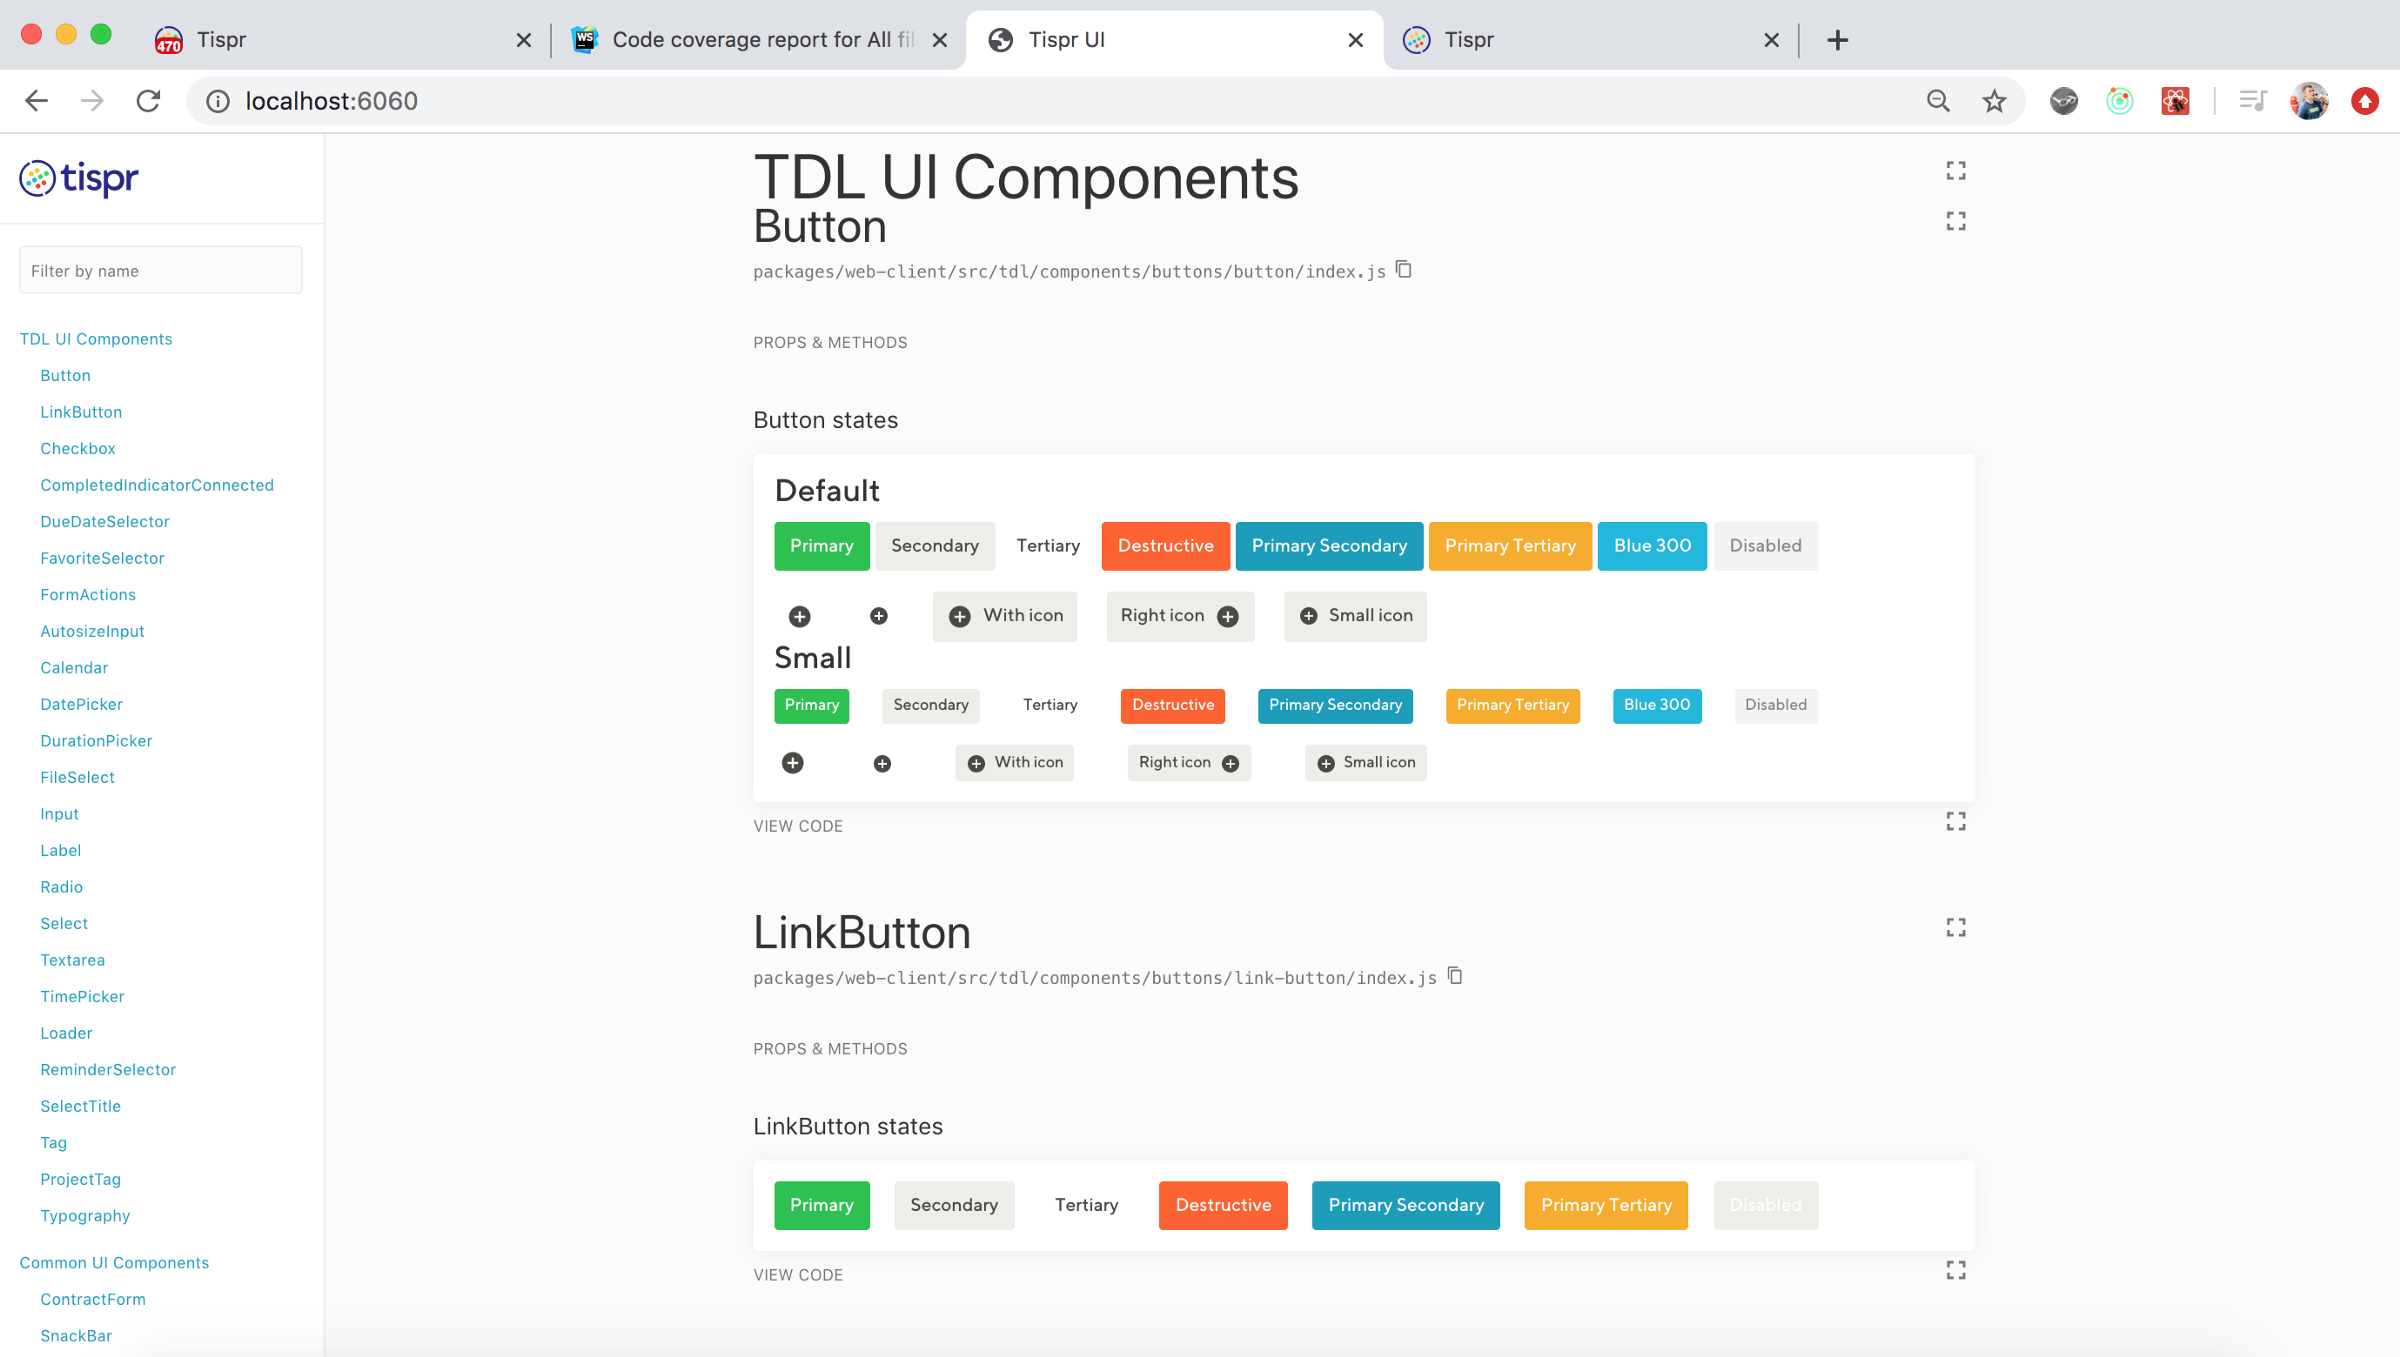Image resolution: width=2400 pixels, height=1357 pixels.
Task: Open the green circular extension icon
Action: [2119, 101]
